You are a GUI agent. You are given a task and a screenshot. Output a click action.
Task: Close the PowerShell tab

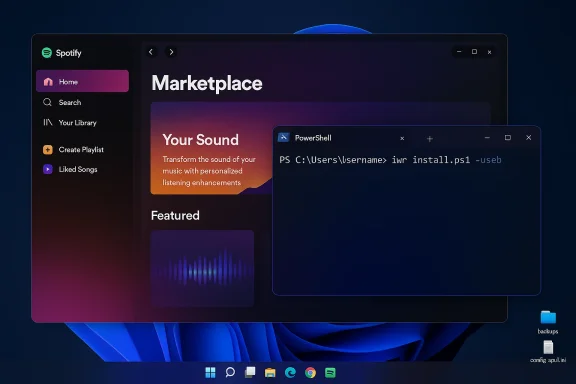402,139
